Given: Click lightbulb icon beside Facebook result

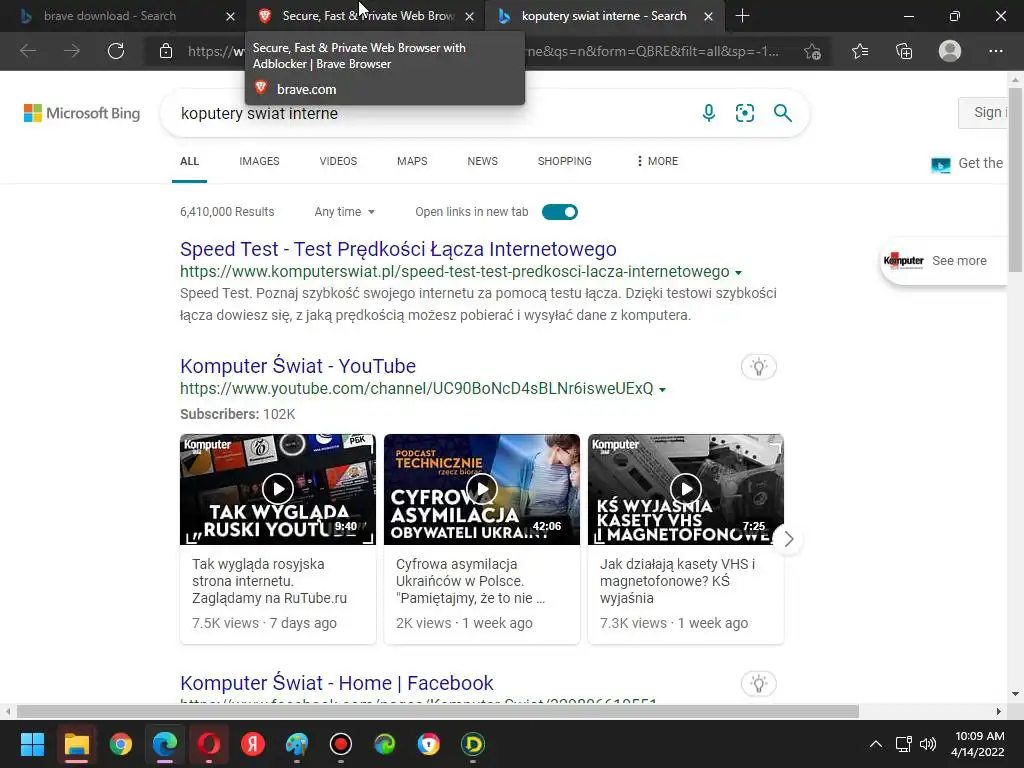Looking at the screenshot, I should pyautogui.click(x=758, y=684).
